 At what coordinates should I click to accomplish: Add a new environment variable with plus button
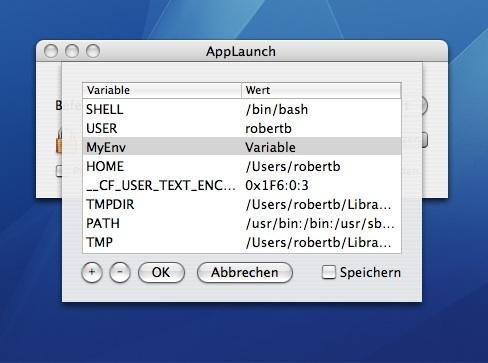pyautogui.click(x=92, y=272)
